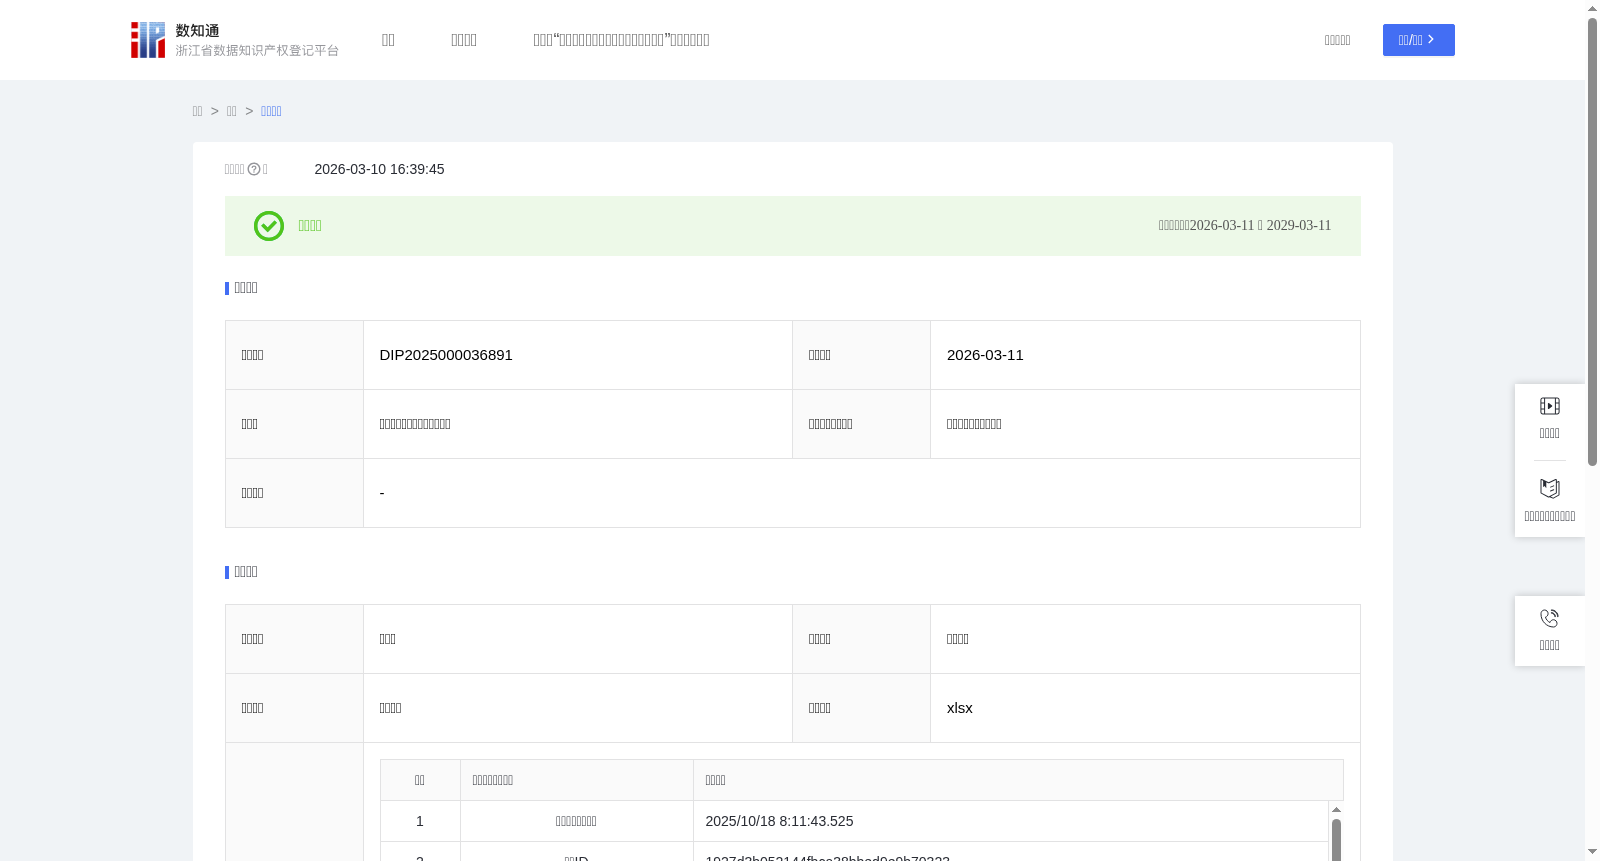Go to the second breadcrumb link

pyautogui.click(x=231, y=111)
